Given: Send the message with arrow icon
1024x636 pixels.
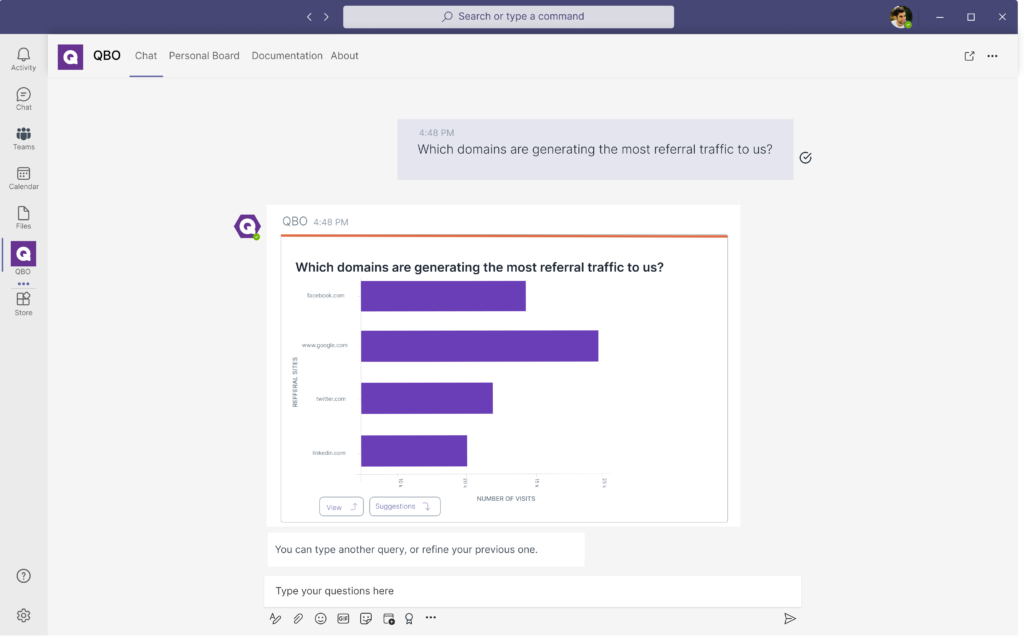Looking at the screenshot, I should [x=789, y=619].
